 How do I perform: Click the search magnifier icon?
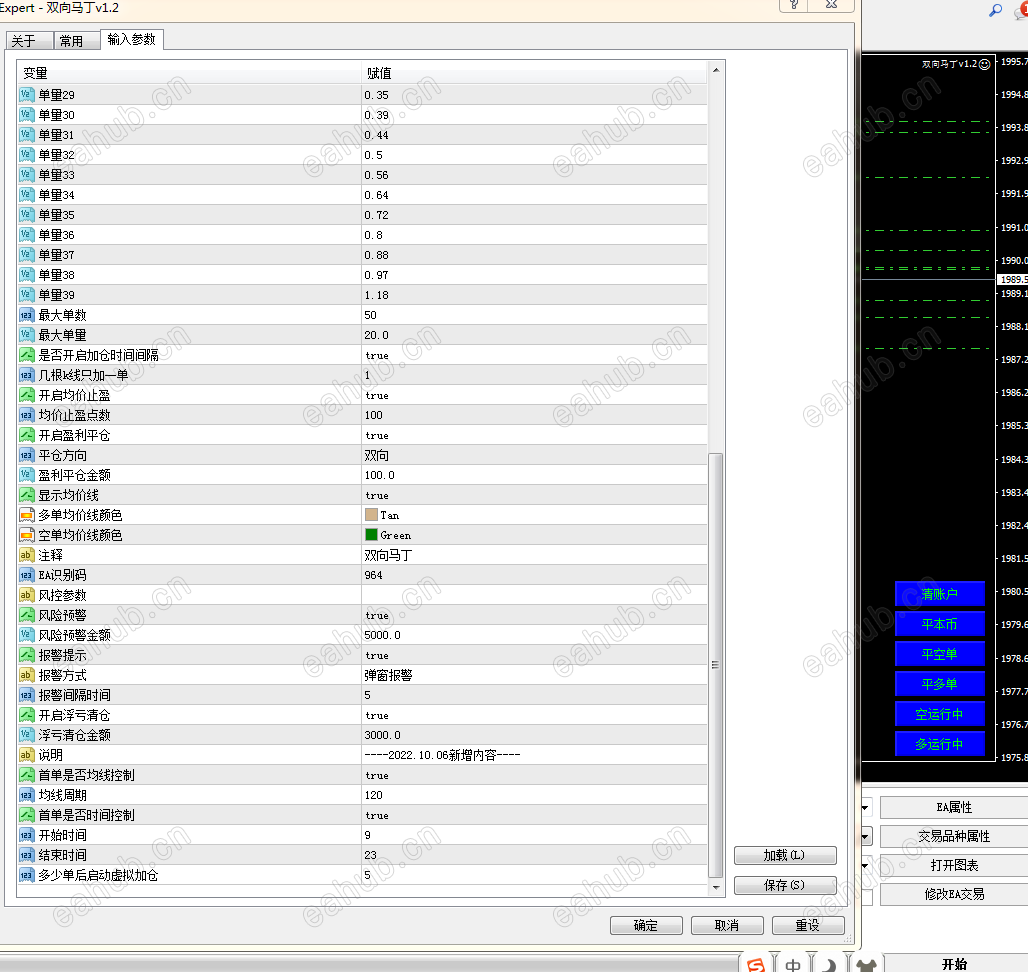[x=995, y=10]
